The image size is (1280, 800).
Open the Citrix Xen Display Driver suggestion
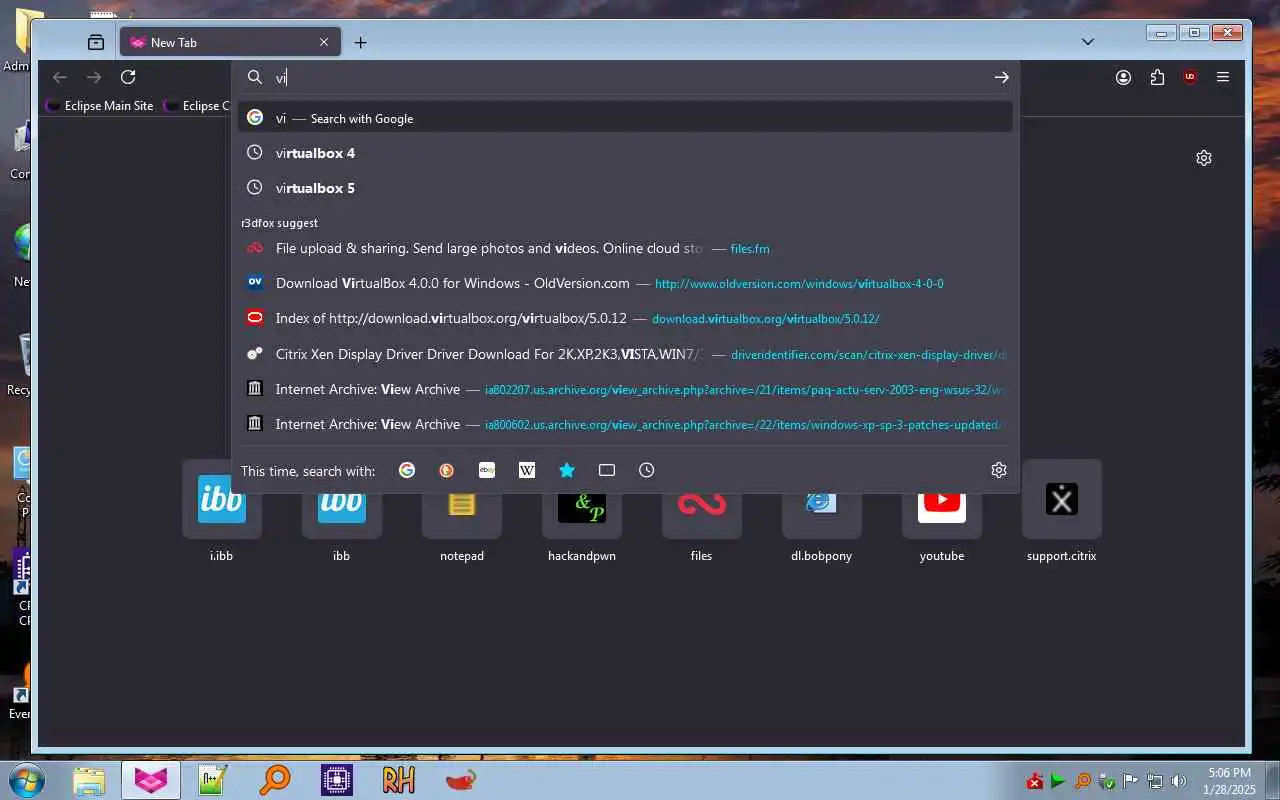(625, 354)
